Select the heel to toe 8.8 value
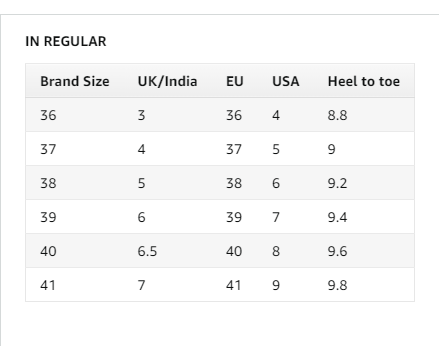 pos(337,115)
